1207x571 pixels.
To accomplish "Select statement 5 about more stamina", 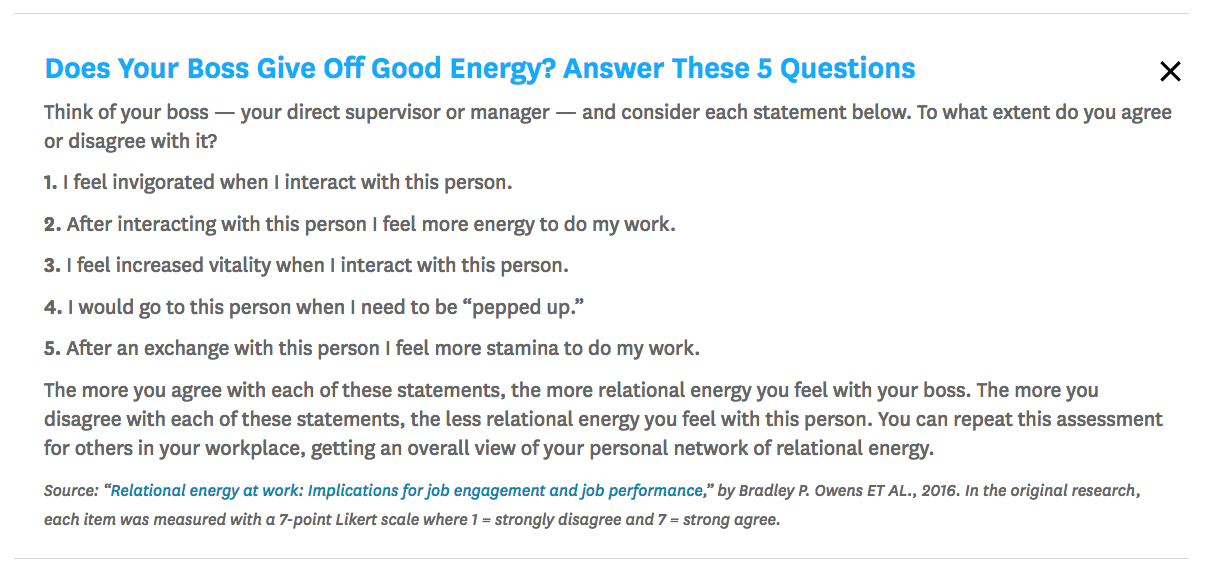I will (372, 349).
